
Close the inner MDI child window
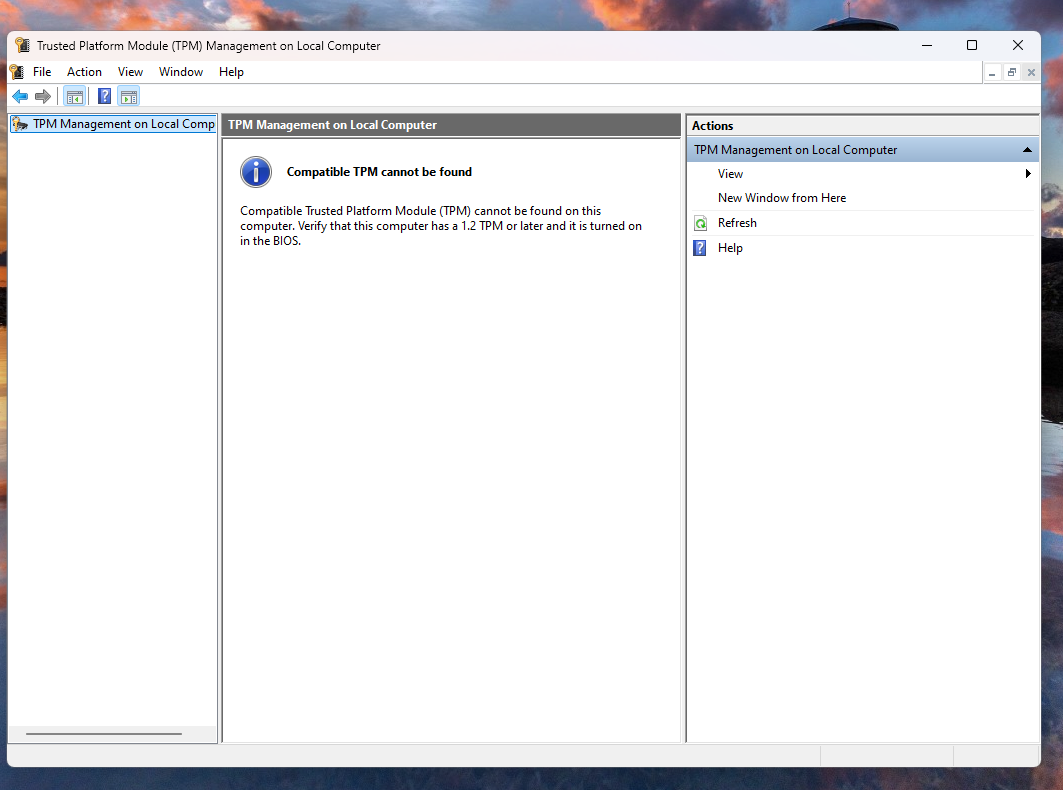1031,73
